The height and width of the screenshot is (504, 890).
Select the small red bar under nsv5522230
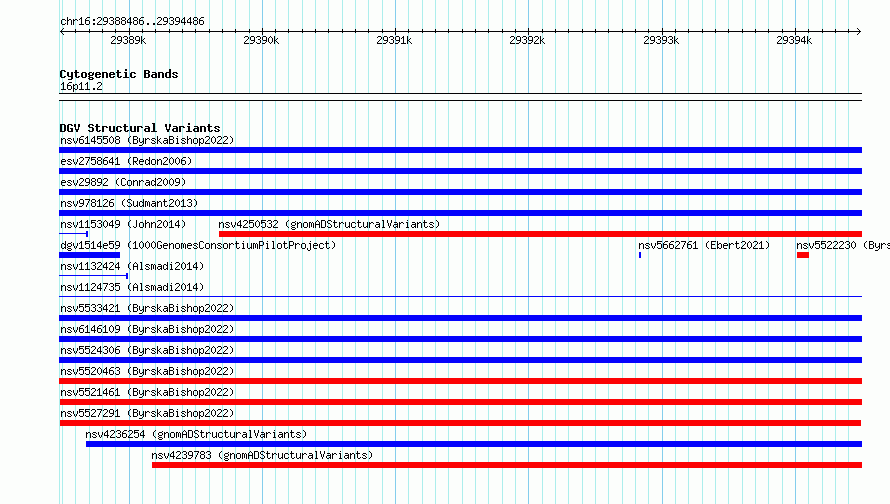(803, 255)
